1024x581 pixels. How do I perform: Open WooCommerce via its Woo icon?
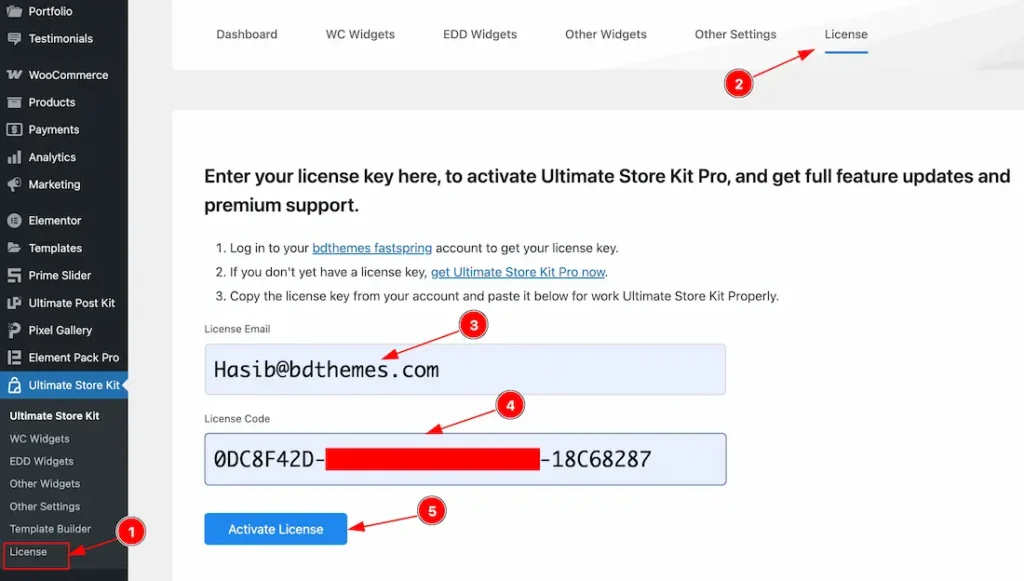click(14, 75)
